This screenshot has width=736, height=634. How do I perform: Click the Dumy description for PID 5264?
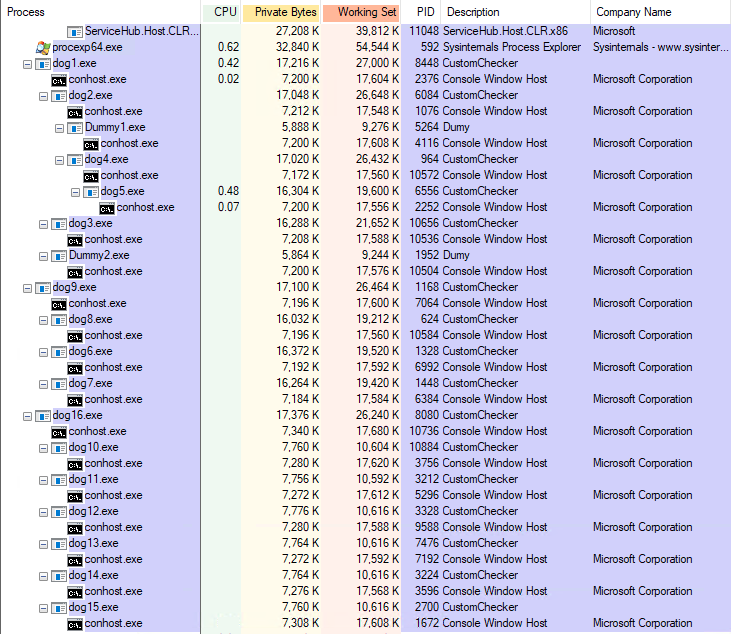click(x=456, y=127)
